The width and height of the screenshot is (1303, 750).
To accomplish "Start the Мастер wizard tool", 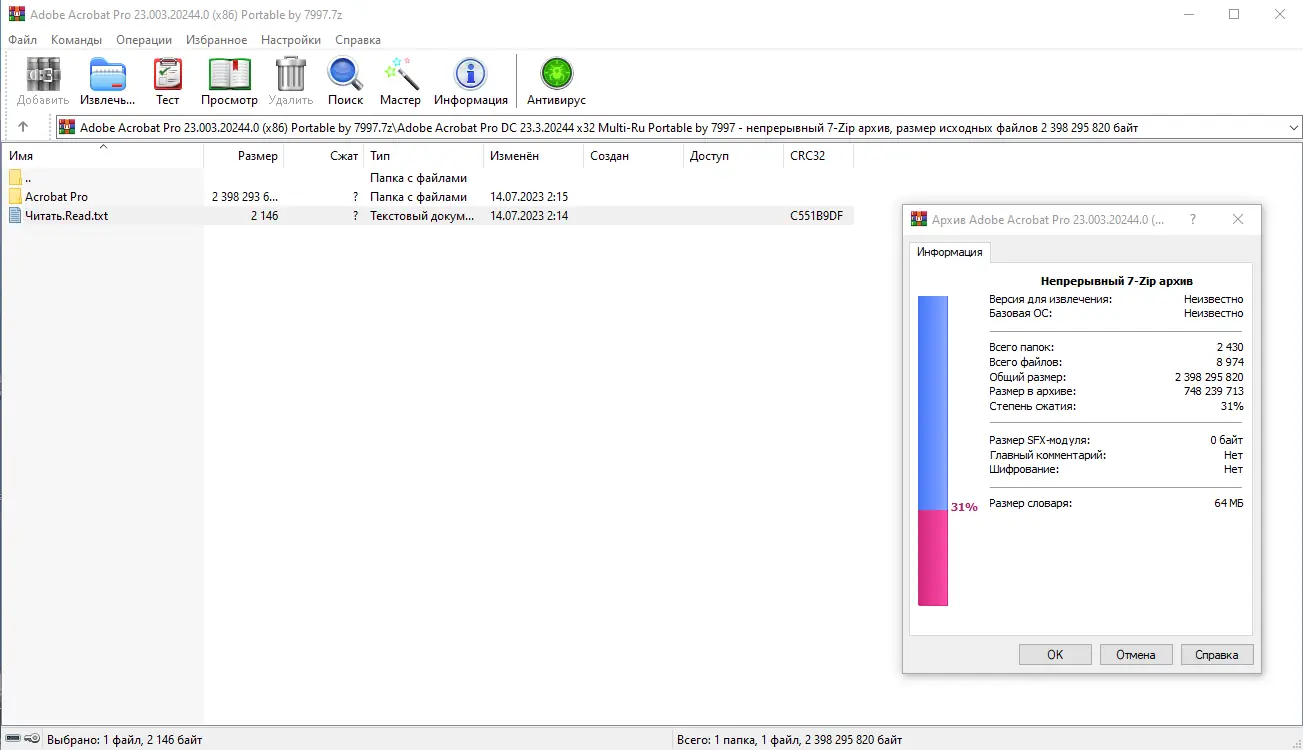I will (x=400, y=80).
